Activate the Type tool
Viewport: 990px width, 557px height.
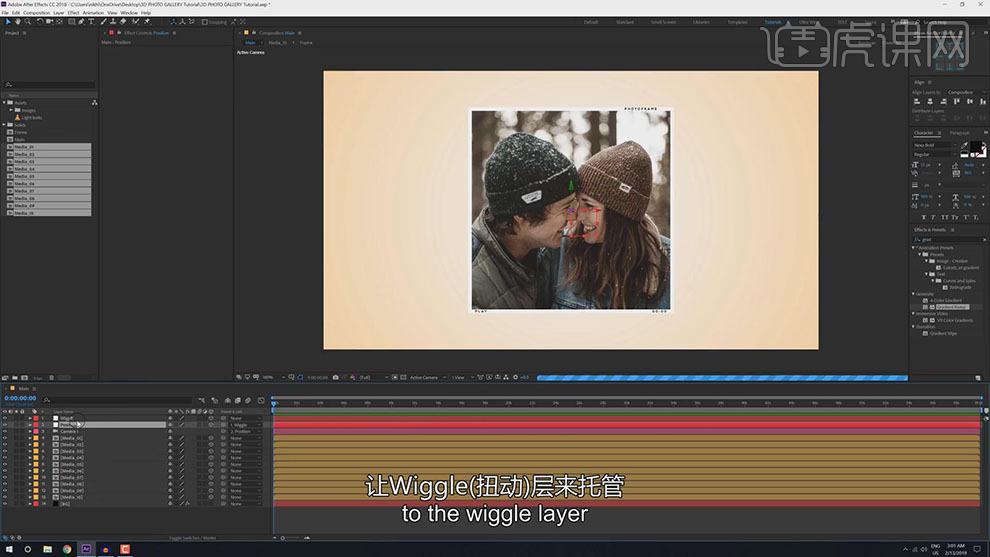[92, 21]
